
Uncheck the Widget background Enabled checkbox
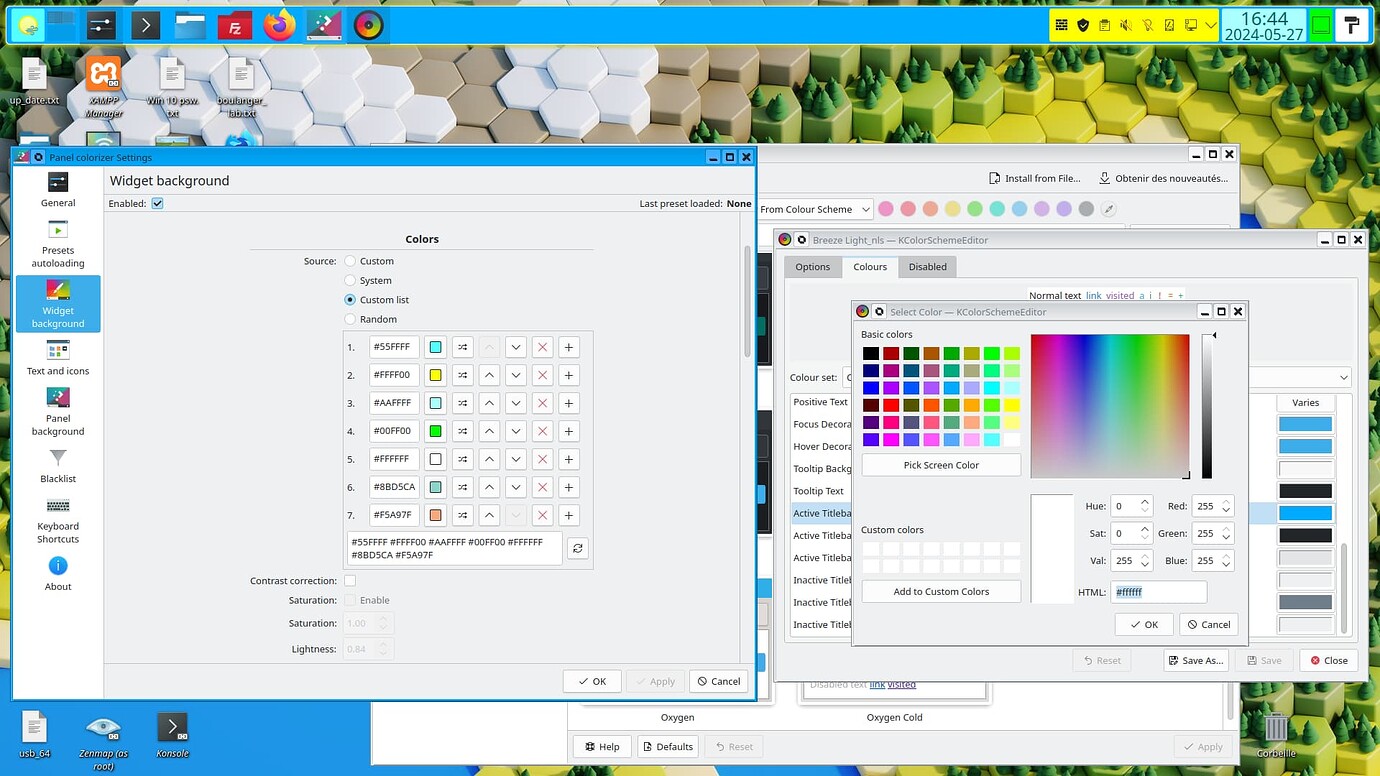pos(157,202)
